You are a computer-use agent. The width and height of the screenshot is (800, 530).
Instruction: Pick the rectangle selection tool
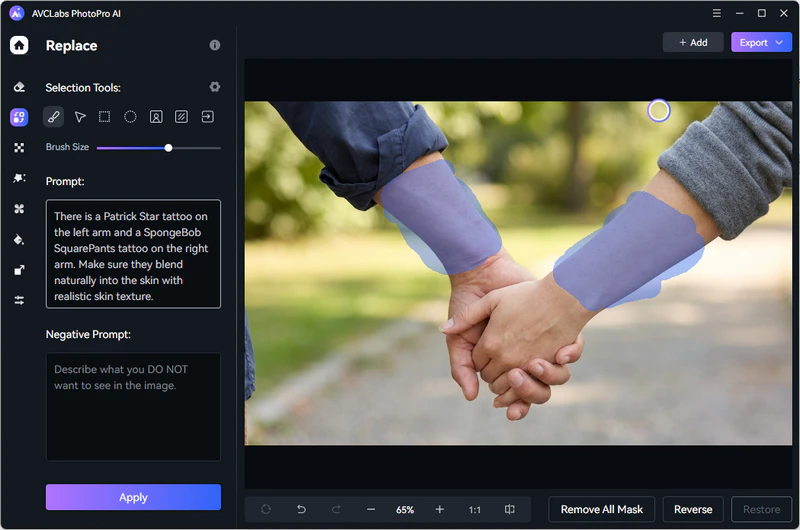tap(105, 116)
